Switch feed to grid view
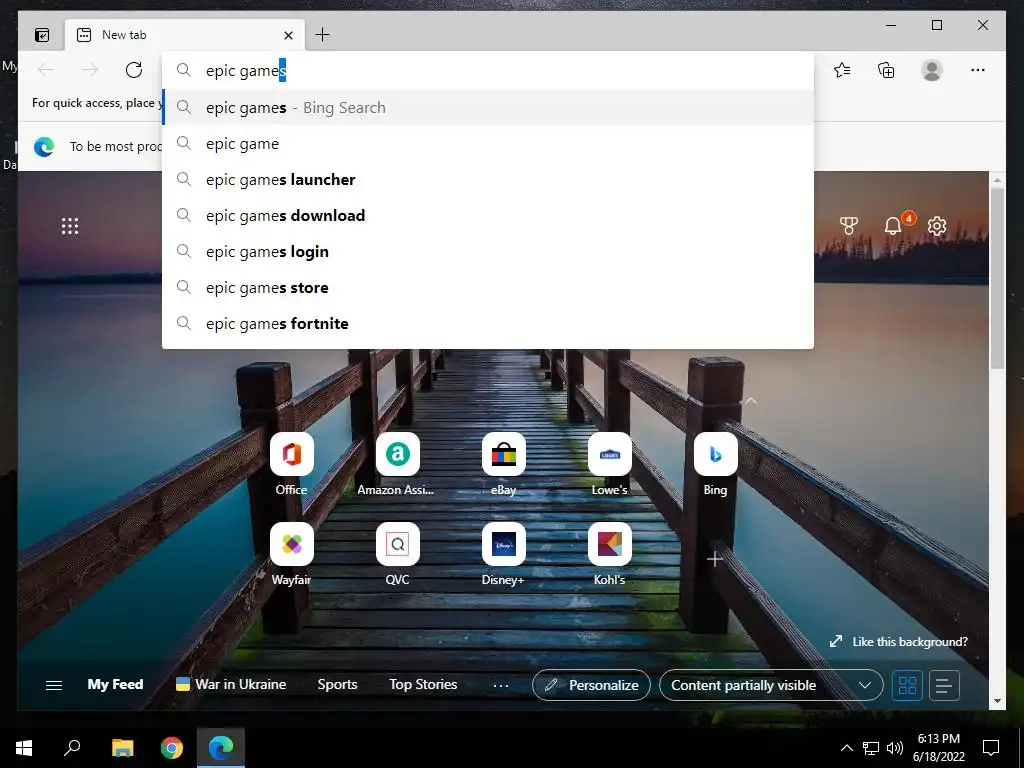 [x=907, y=686]
